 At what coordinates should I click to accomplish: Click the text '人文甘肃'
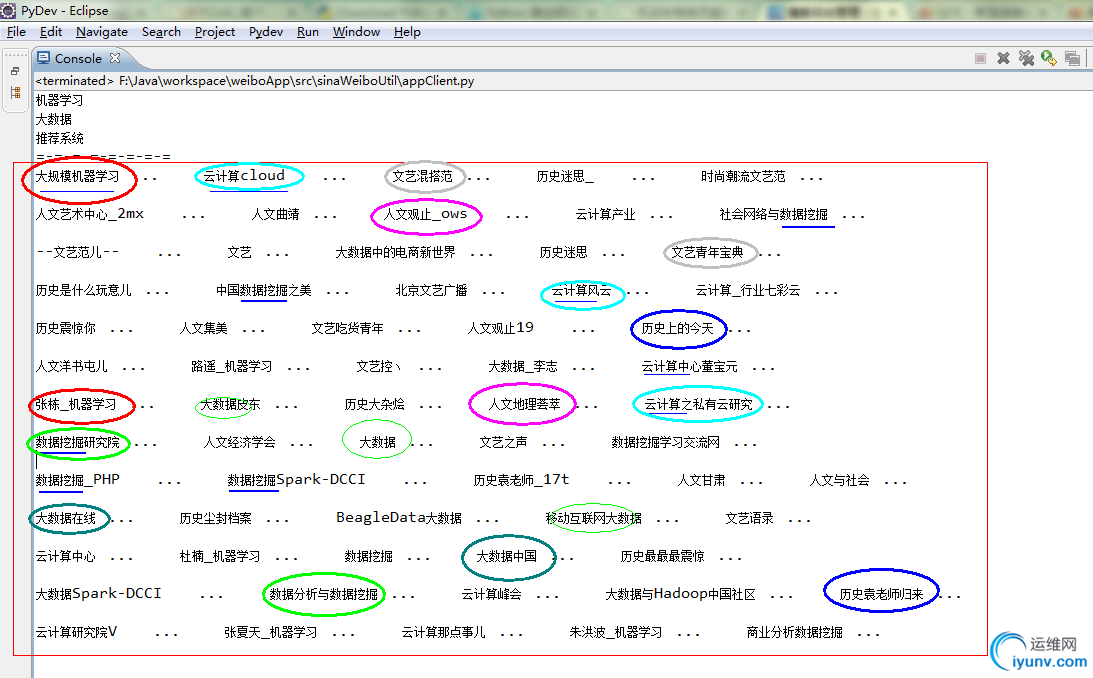(x=701, y=479)
